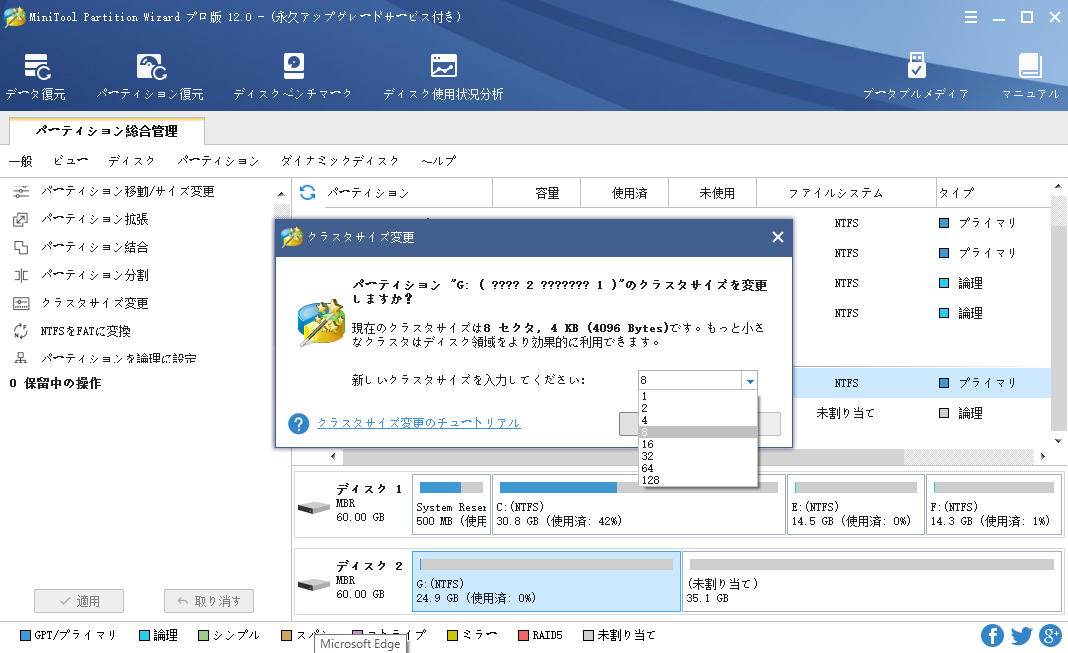Click the Twitter icon in status bar
The height and width of the screenshot is (653, 1068).
point(1021,635)
